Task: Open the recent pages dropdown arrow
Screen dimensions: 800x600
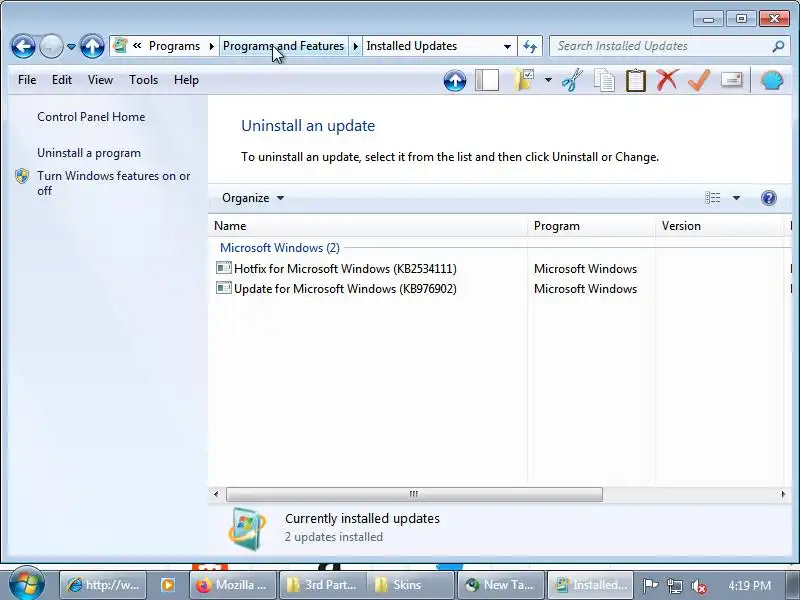Action: pyautogui.click(x=71, y=47)
